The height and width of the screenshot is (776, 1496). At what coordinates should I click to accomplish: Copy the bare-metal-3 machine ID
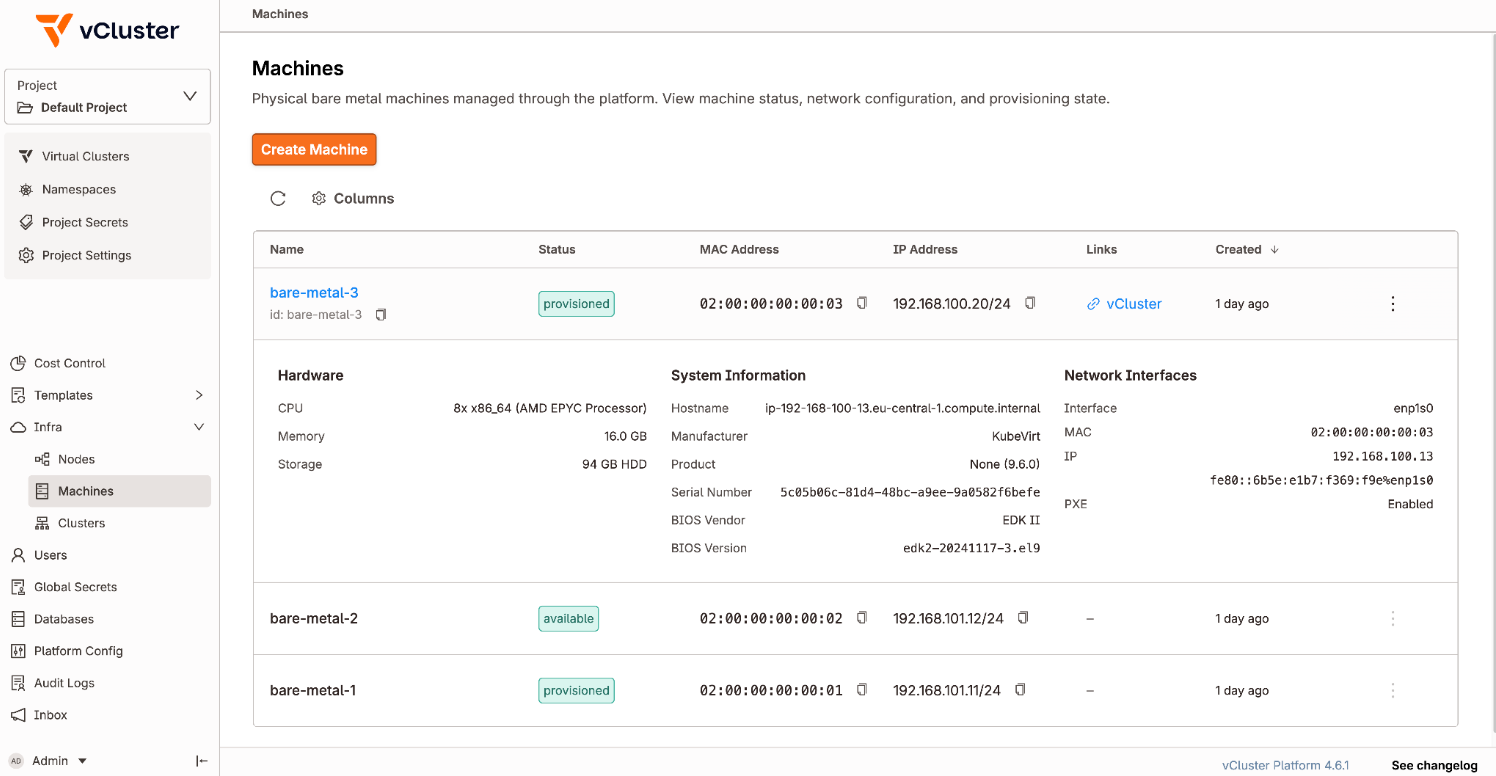click(x=381, y=315)
